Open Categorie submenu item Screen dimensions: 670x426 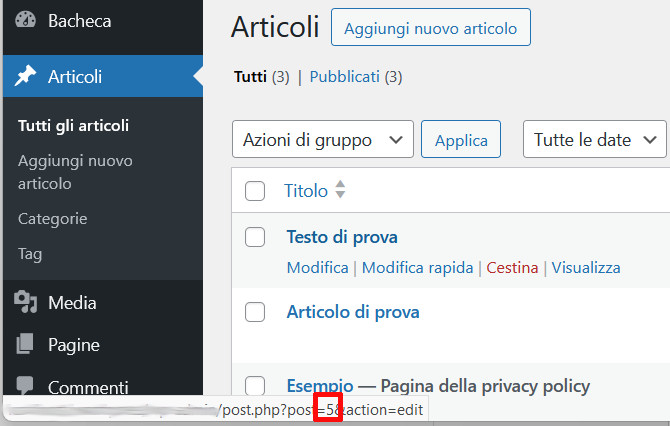click(53, 219)
